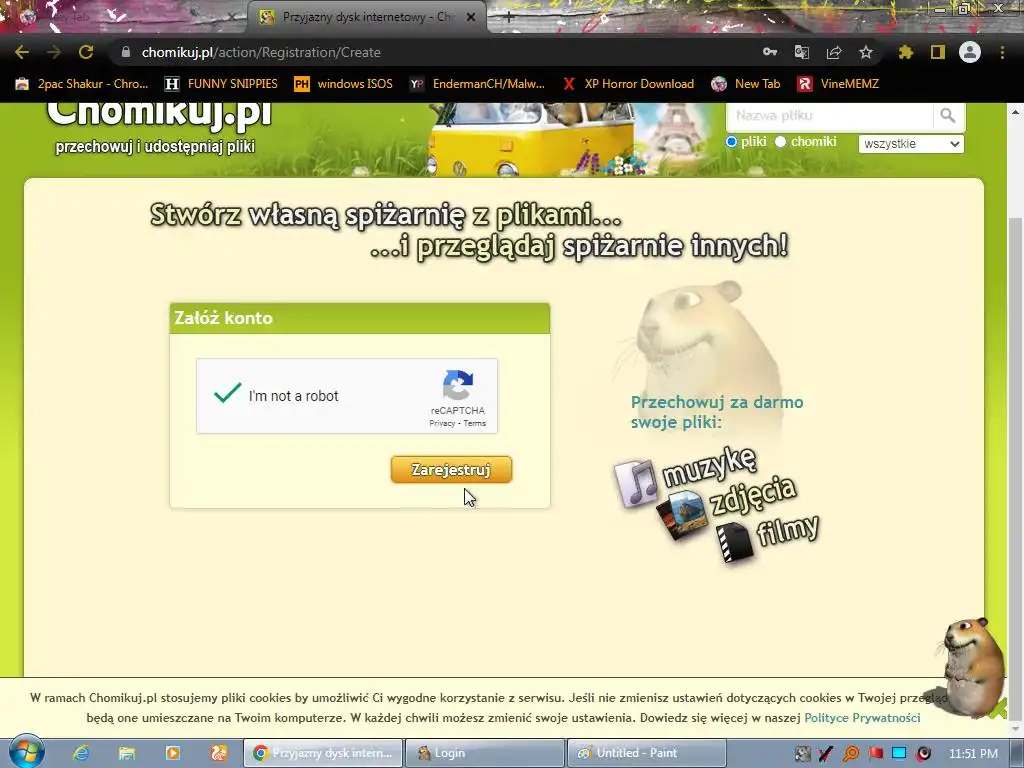The image size is (1024, 768).
Task: Switch to Untitled - Paint on taskbar
Action: 647,753
